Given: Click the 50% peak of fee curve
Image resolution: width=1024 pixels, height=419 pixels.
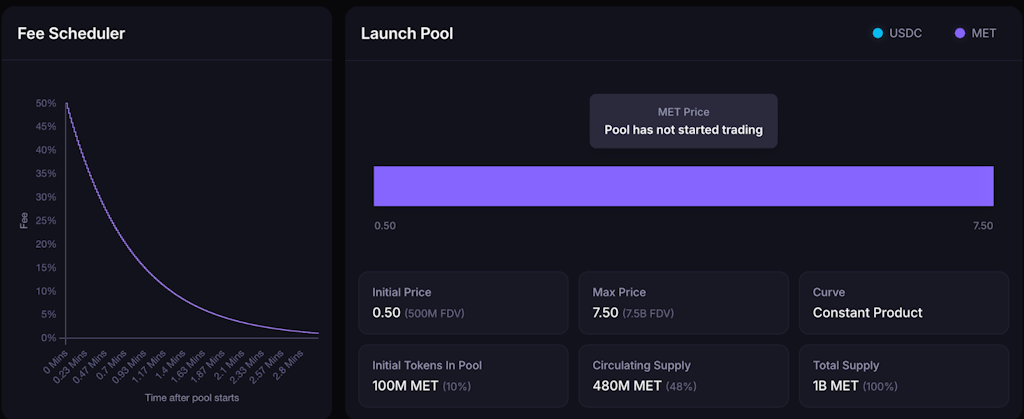Looking at the screenshot, I should [67, 104].
